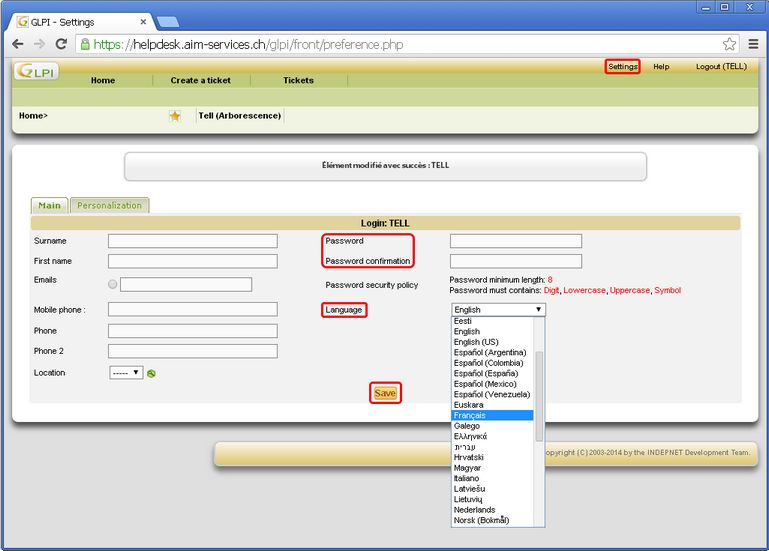The width and height of the screenshot is (769, 551).
Task: Click the GLPI logo
Action: coord(36,71)
